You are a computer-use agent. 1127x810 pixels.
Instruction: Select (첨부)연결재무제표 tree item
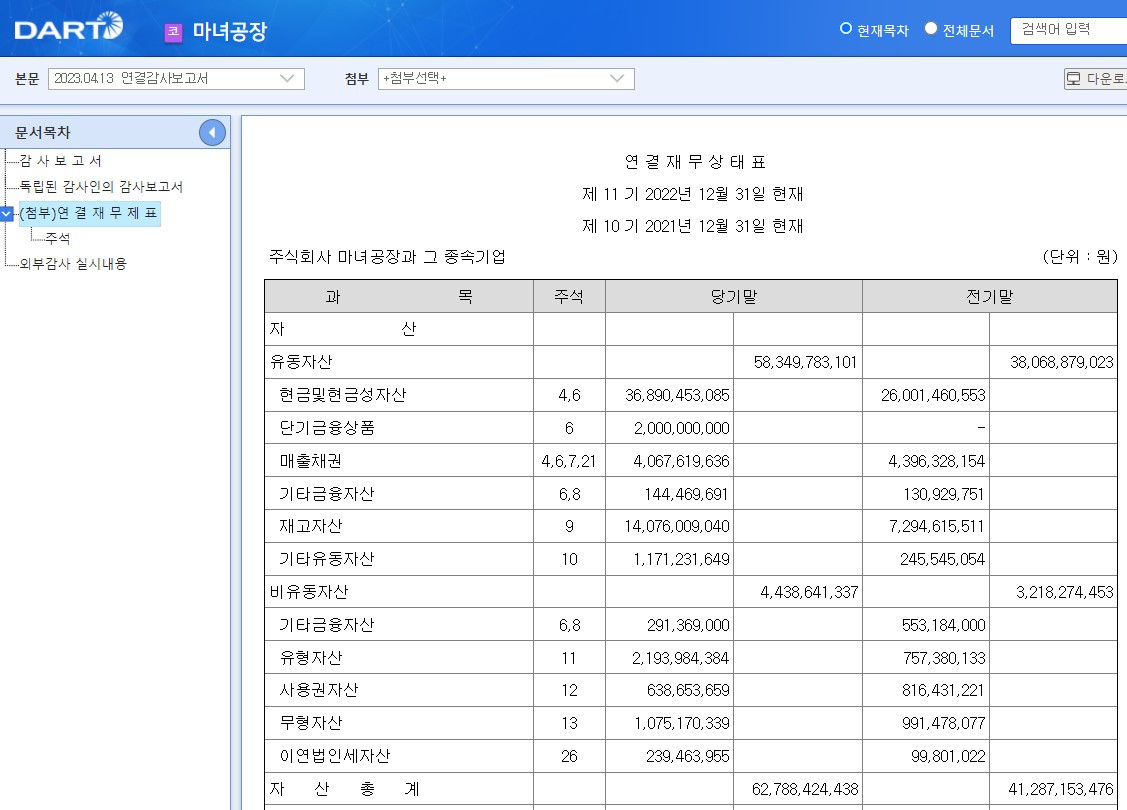coord(88,213)
